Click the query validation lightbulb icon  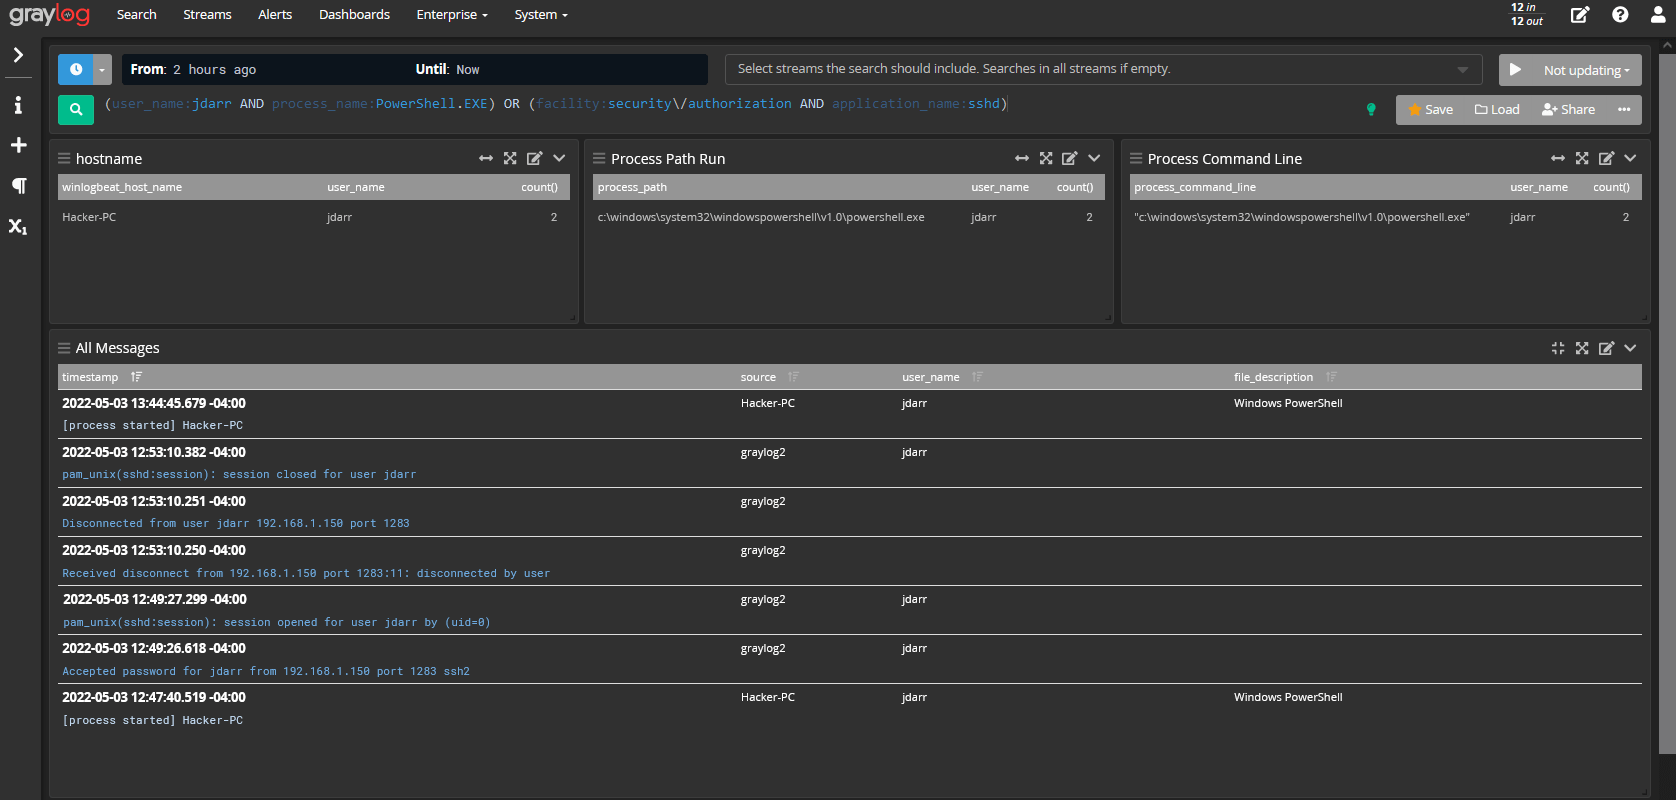click(x=1371, y=109)
